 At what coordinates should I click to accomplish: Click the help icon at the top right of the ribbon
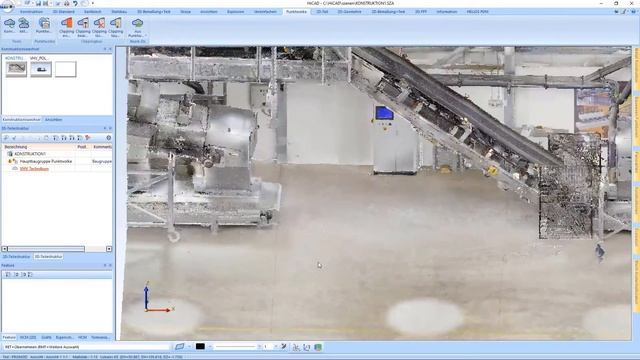(x=633, y=12)
